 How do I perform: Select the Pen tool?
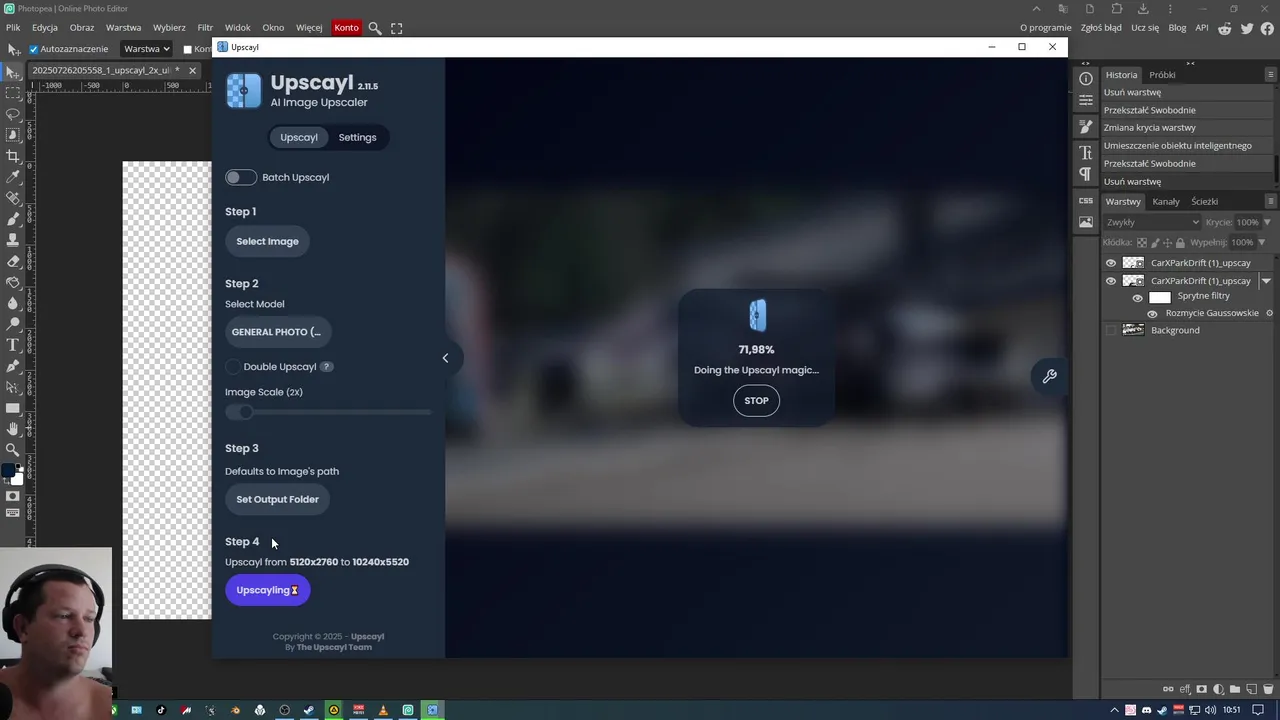13,367
